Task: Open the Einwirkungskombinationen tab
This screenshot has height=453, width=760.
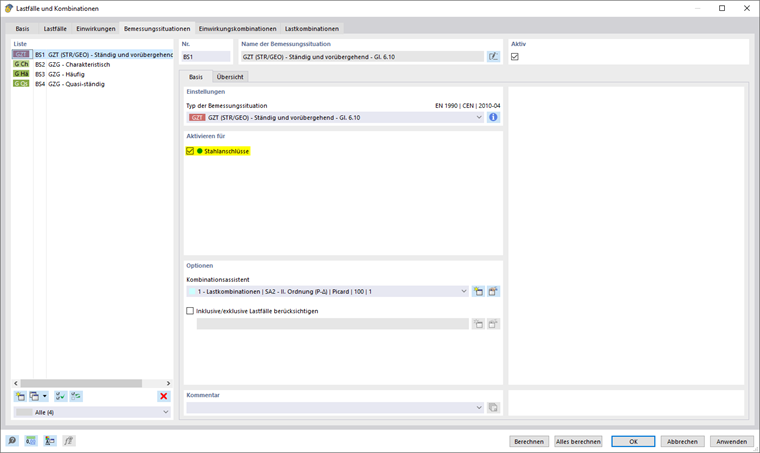Action: click(238, 29)
